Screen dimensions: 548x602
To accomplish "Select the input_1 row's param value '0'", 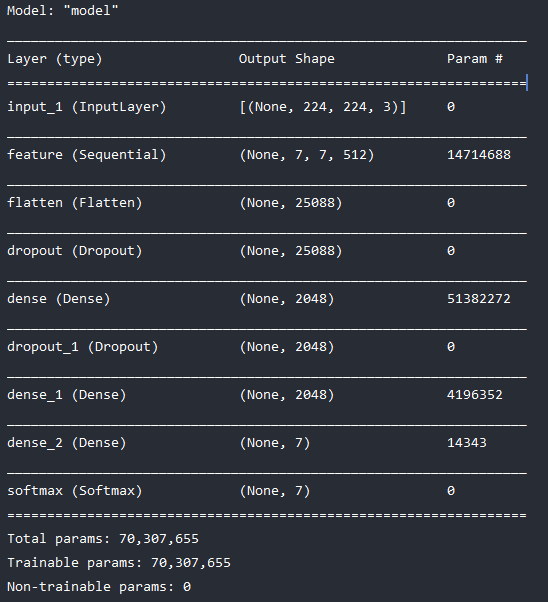I will click(x=451, y=107).
